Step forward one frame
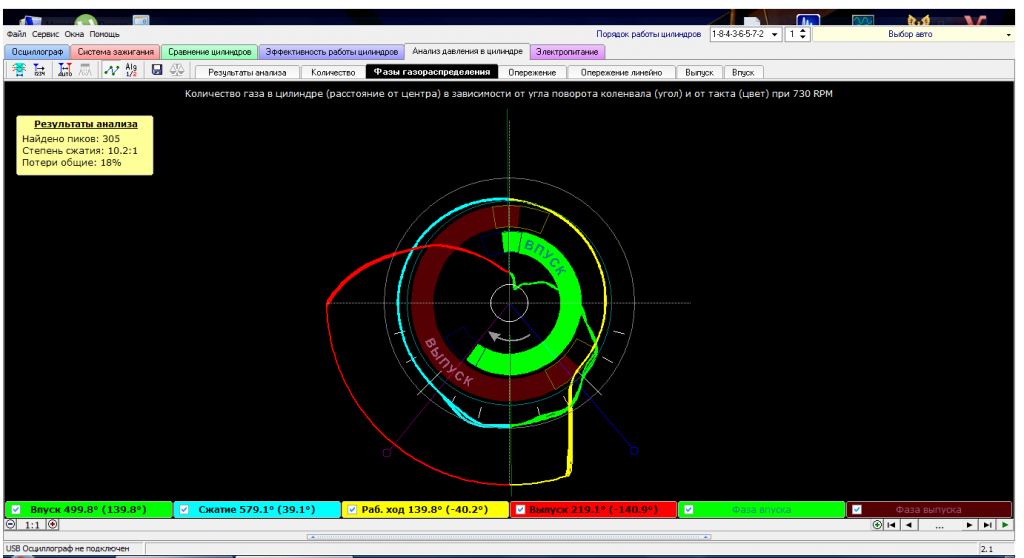This screenshot has height=558, width=1024. 970,525
